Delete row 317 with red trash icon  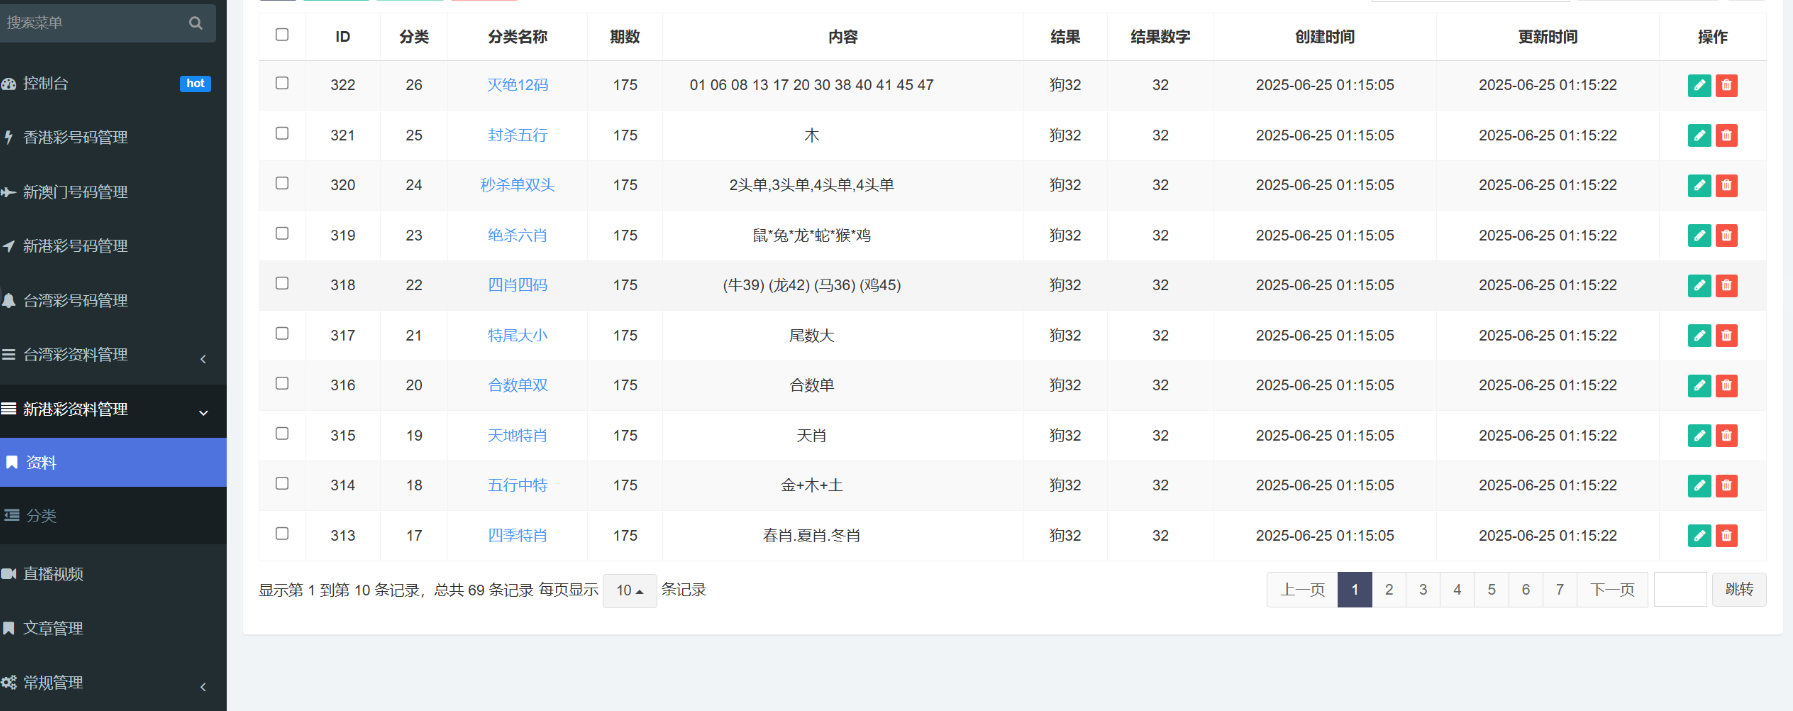[x=1726, y=335]
